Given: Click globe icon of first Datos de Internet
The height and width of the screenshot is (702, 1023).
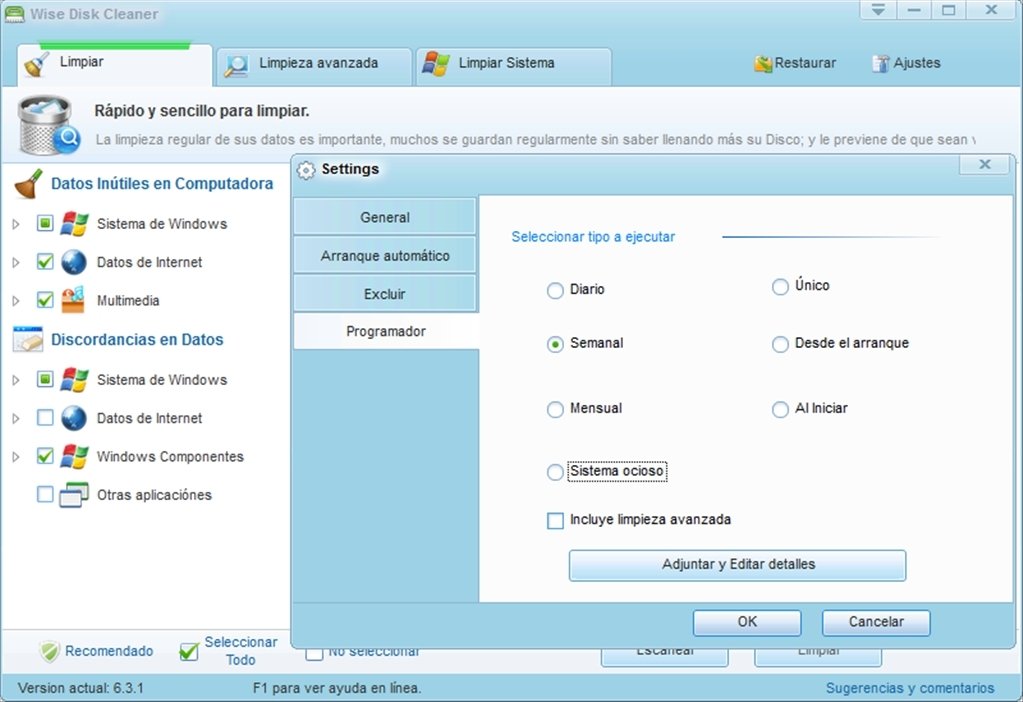Looking at the screenshot, I should pyautogui.click(x=74, y=262).
